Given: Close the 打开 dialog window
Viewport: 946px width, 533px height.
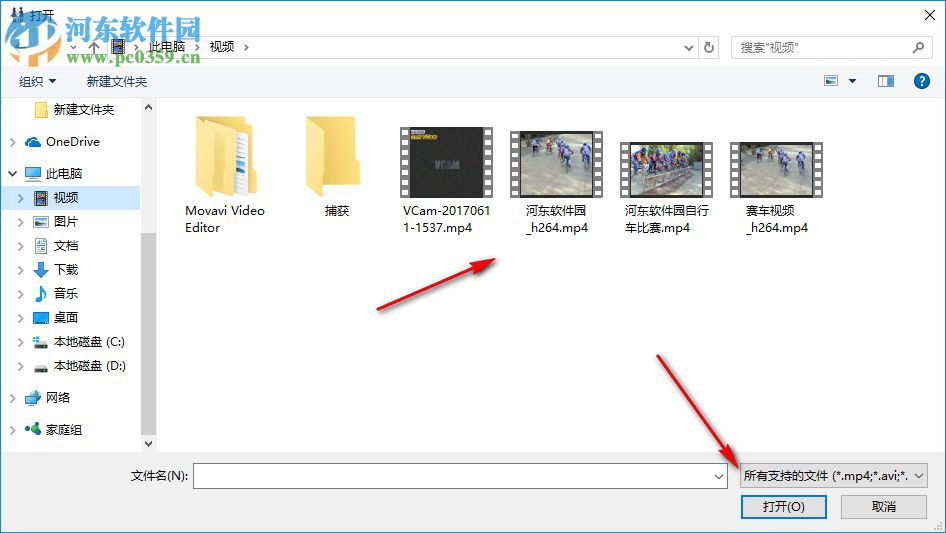Looking at the screenshot, I should click(x=930, y=14).
